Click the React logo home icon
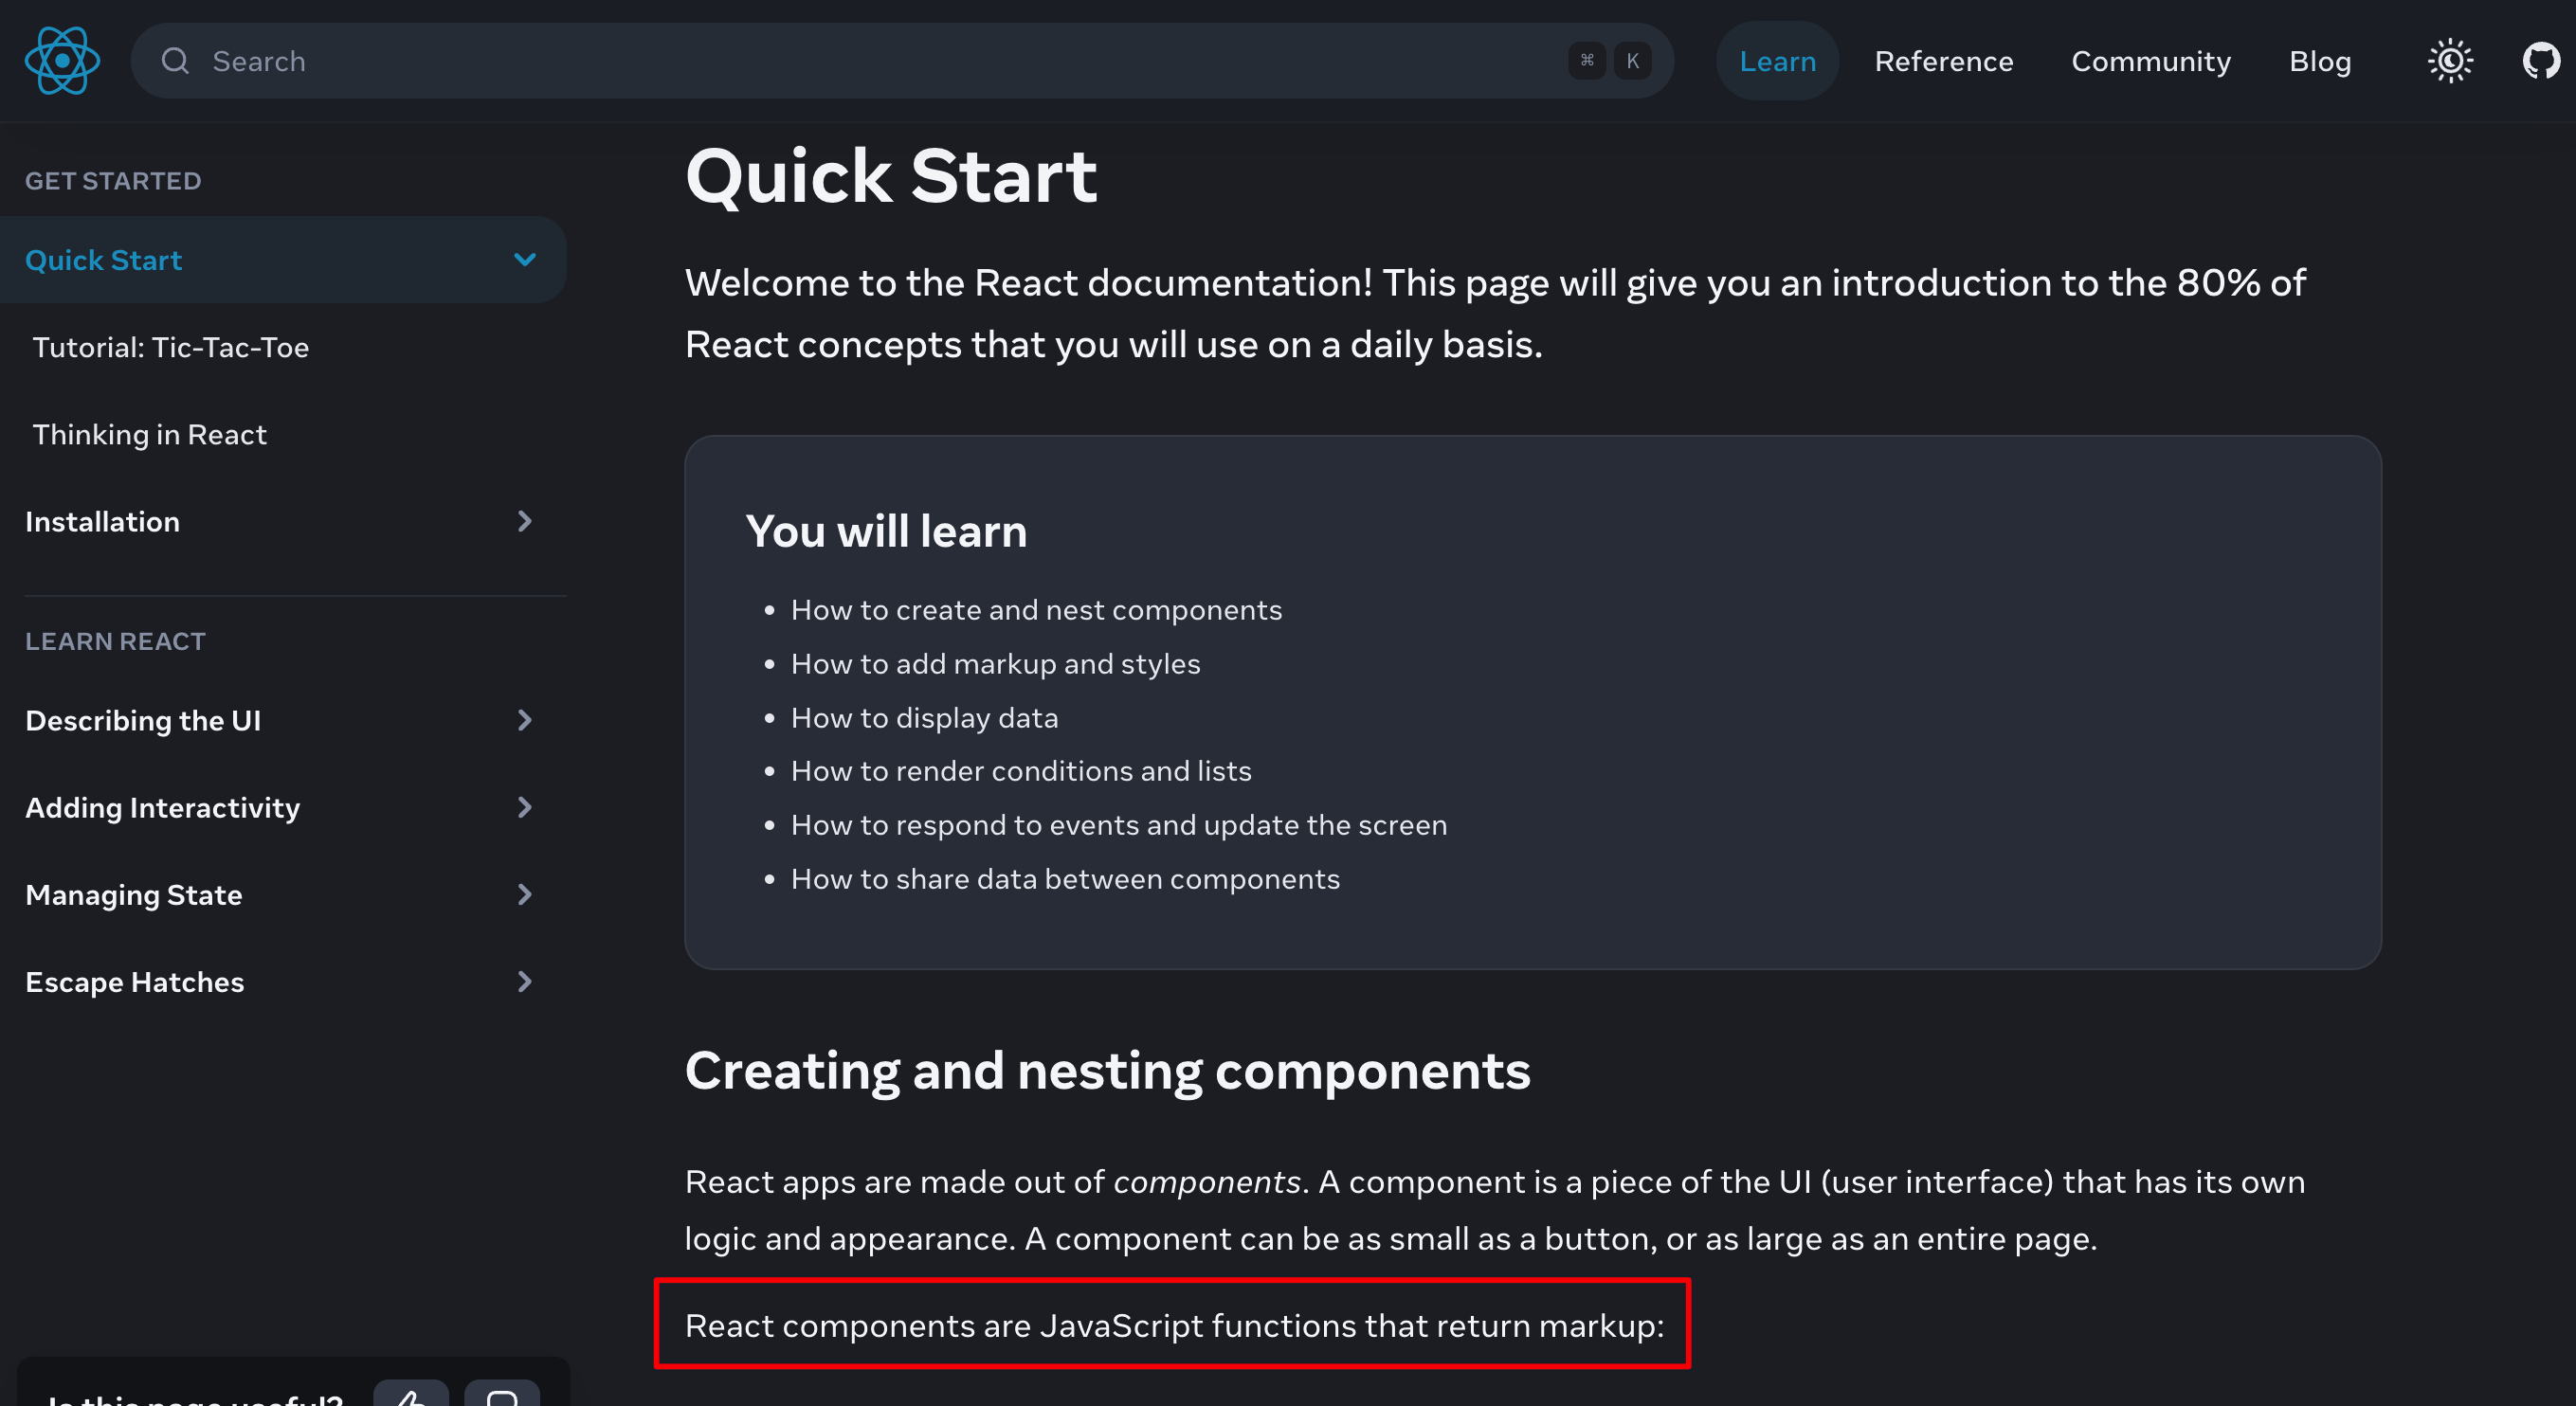This screenshot has height=1406, width=2576. point(62,61)
